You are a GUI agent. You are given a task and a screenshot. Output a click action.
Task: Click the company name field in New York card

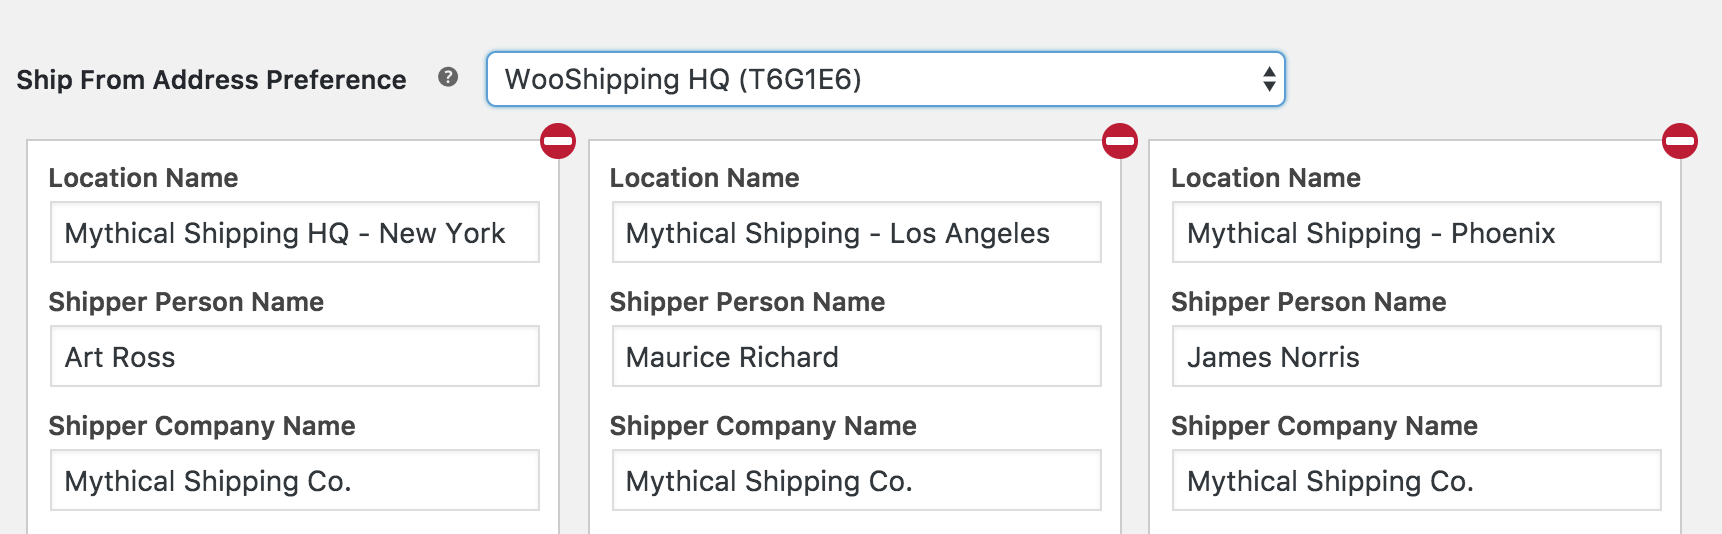[295, 481]
